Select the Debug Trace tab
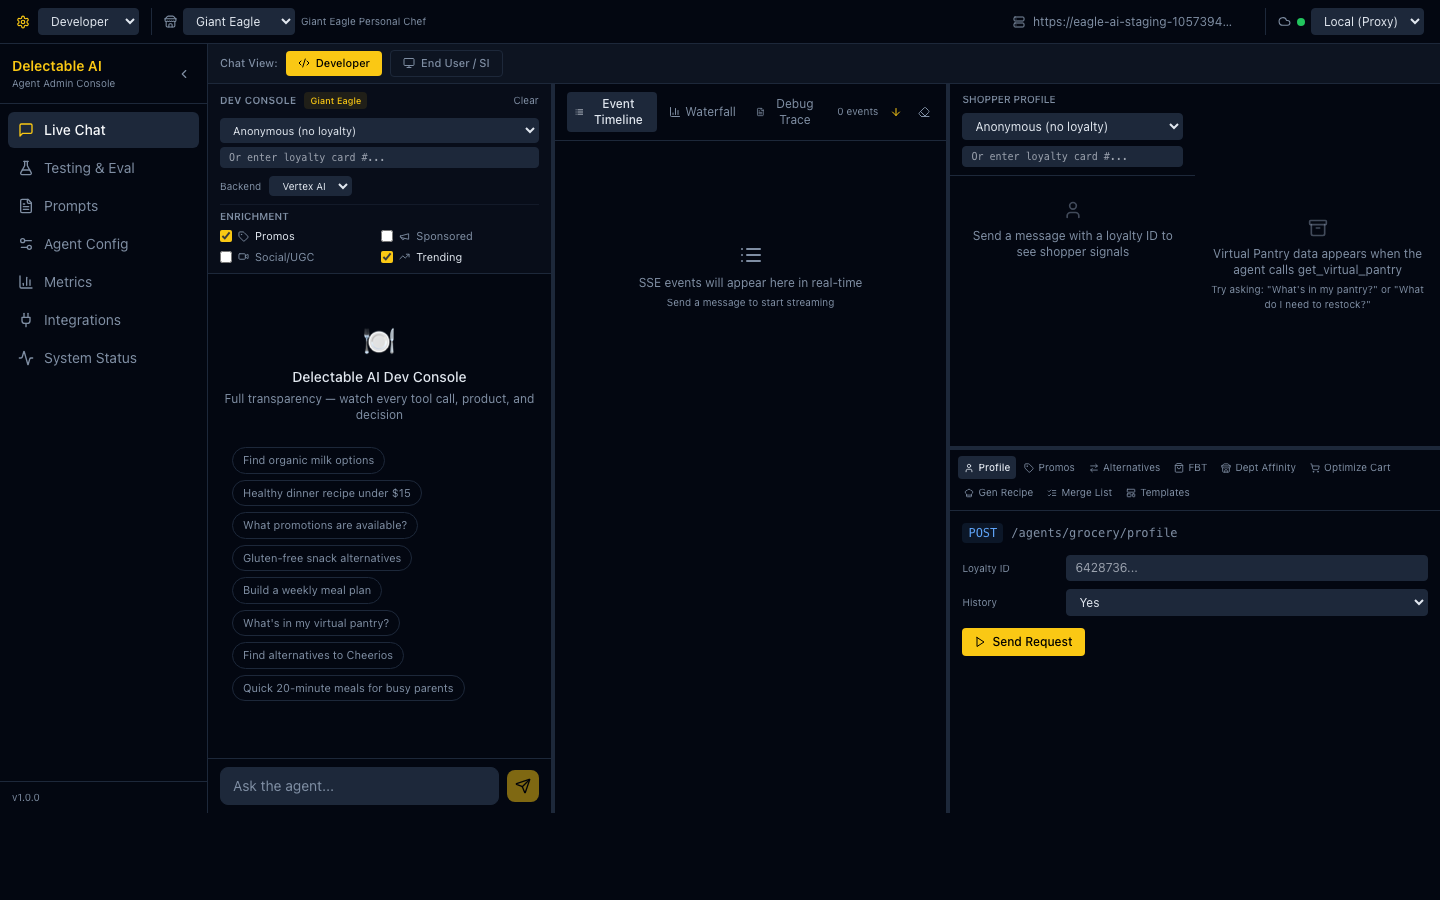 [x=785, y=112]
